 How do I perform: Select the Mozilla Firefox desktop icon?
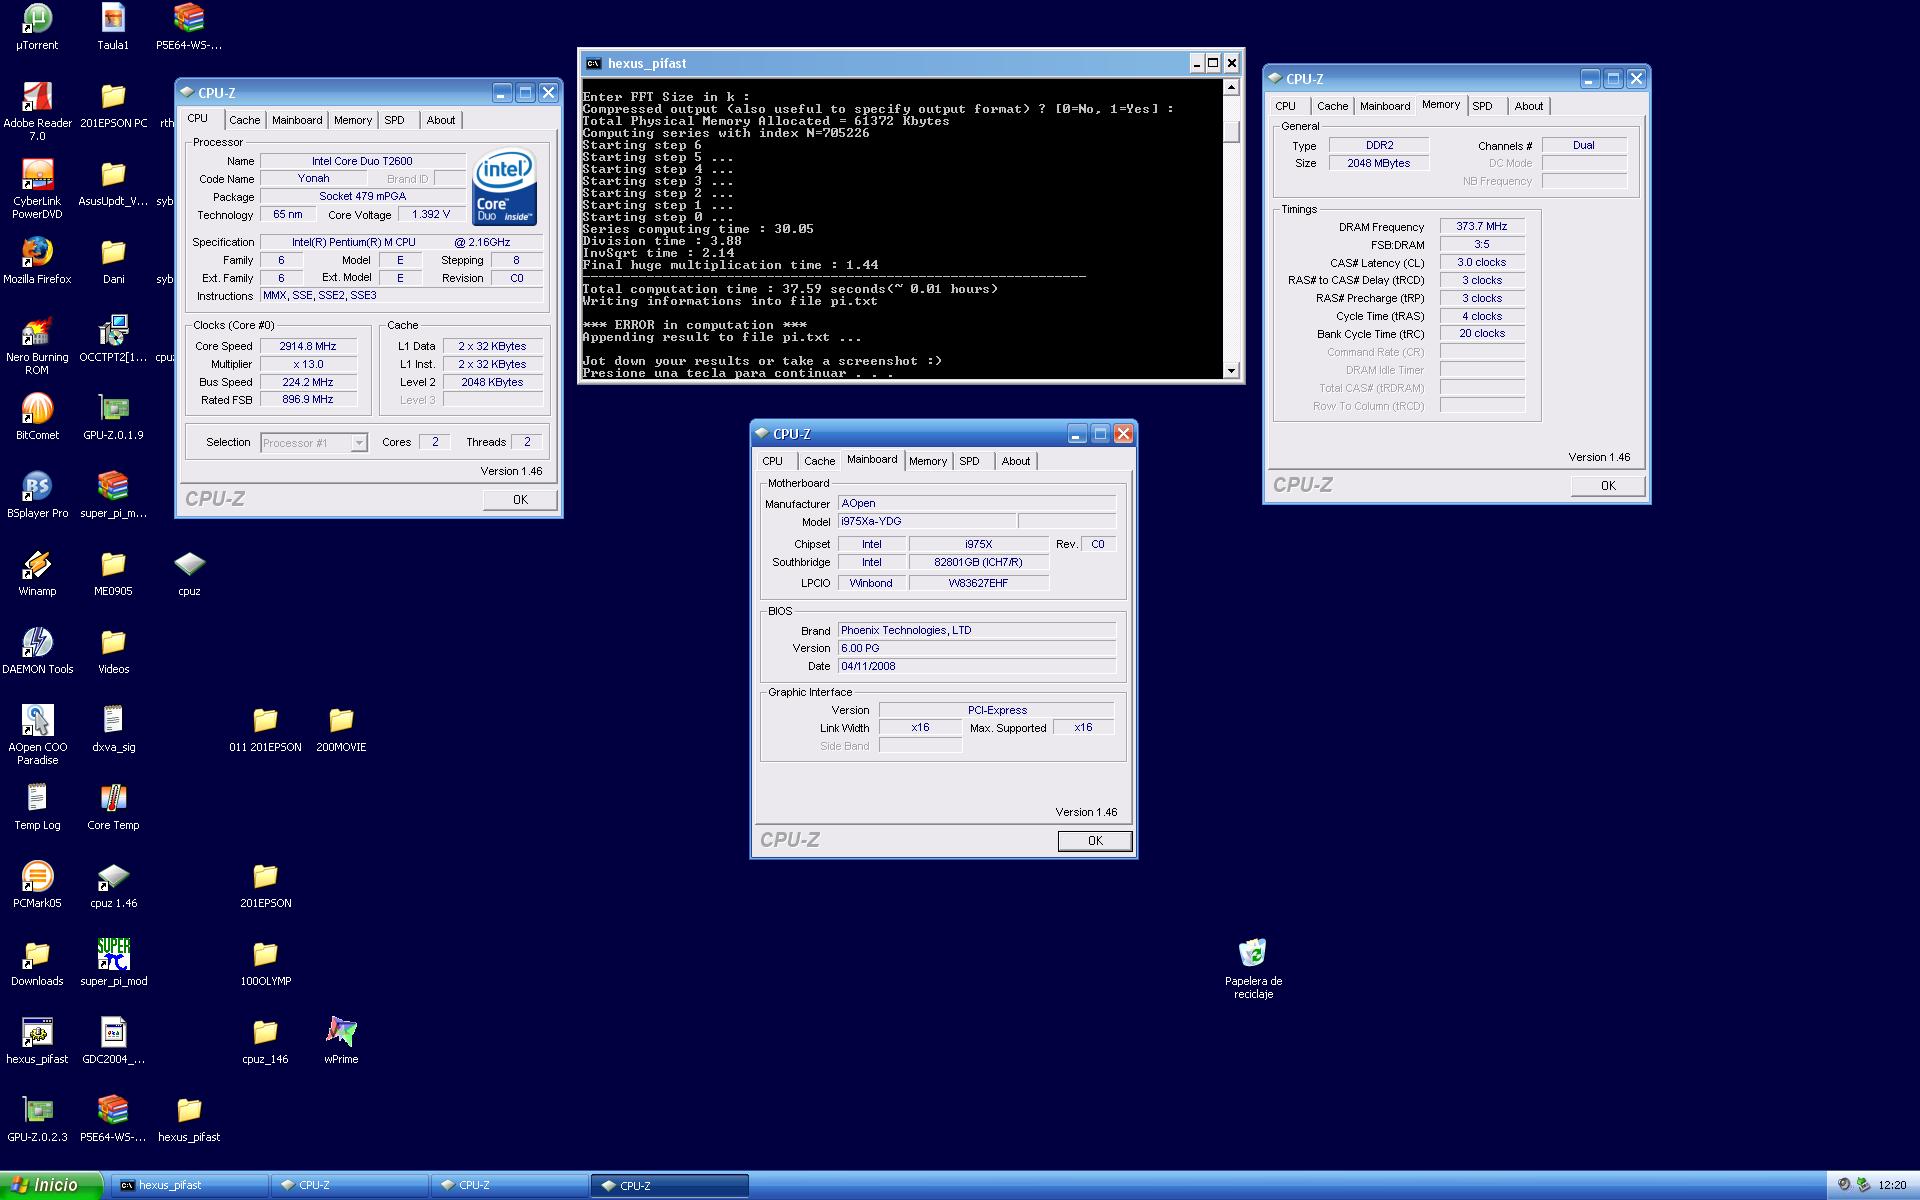tap(37, 260)
